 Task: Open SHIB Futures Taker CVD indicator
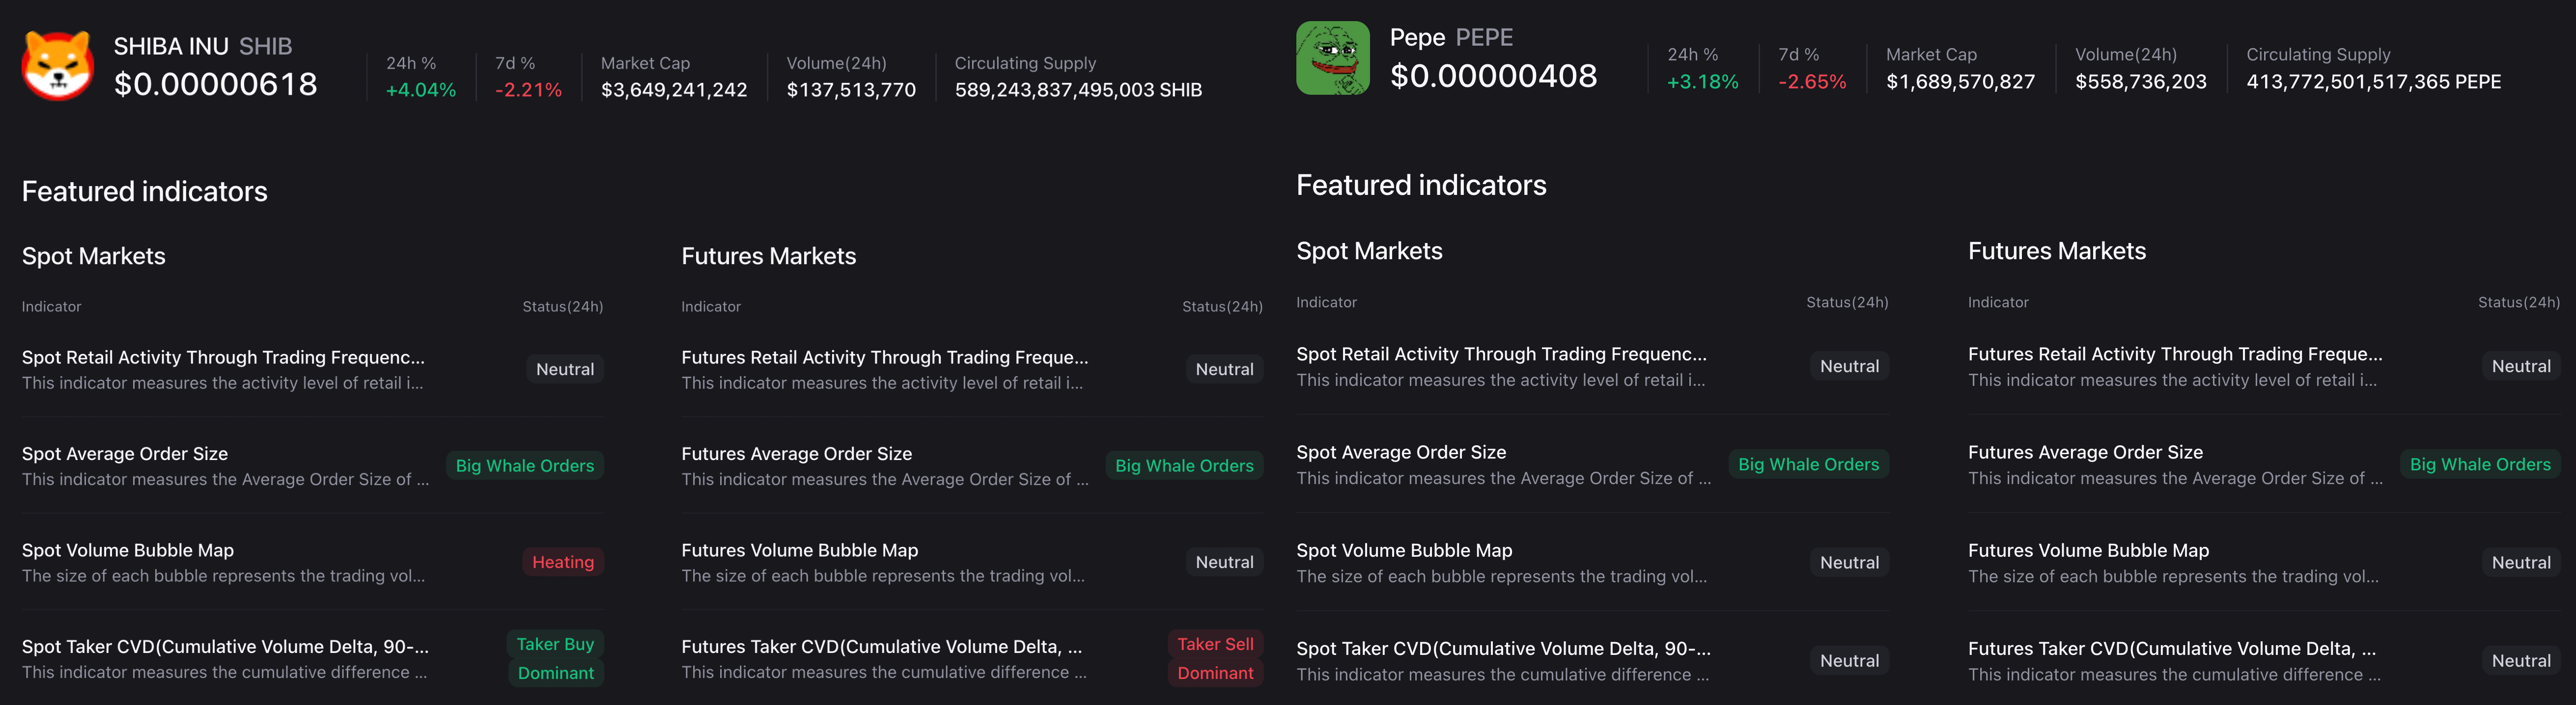(x=881, y=647)
